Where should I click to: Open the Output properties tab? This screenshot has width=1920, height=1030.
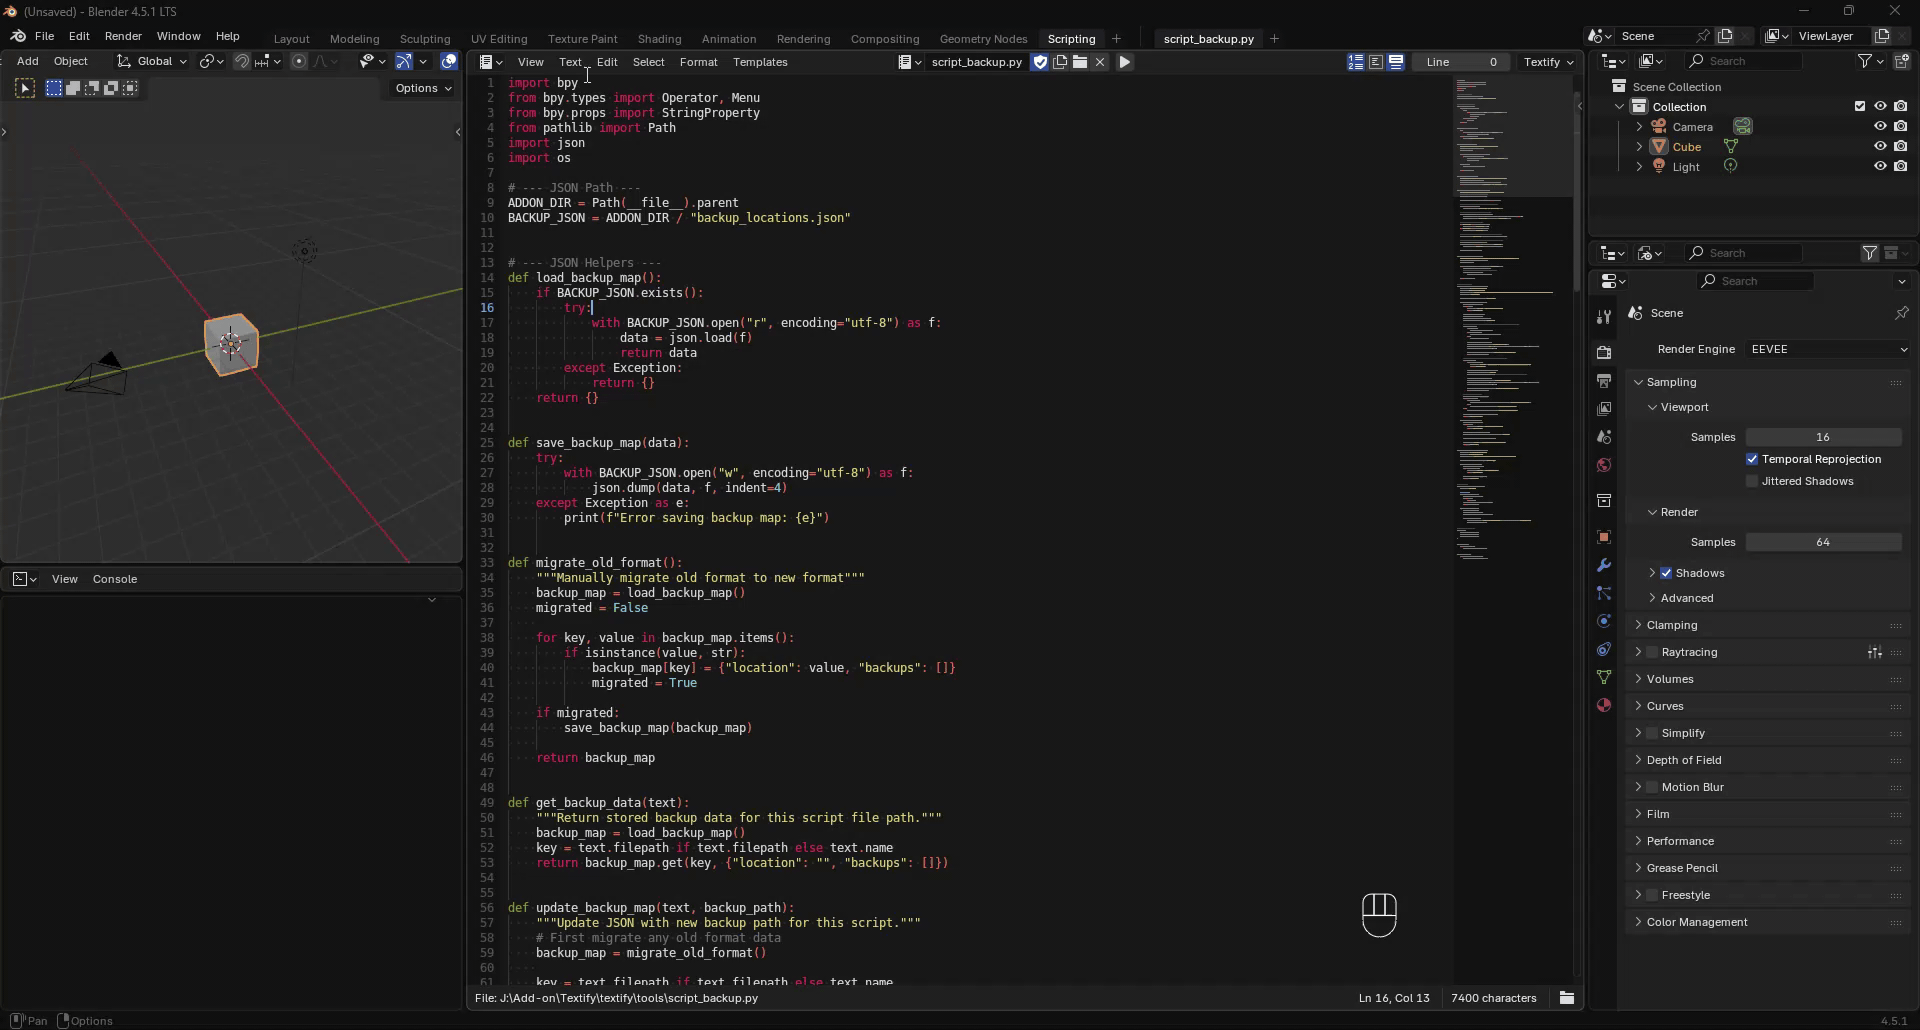(x=1604, y=381)
